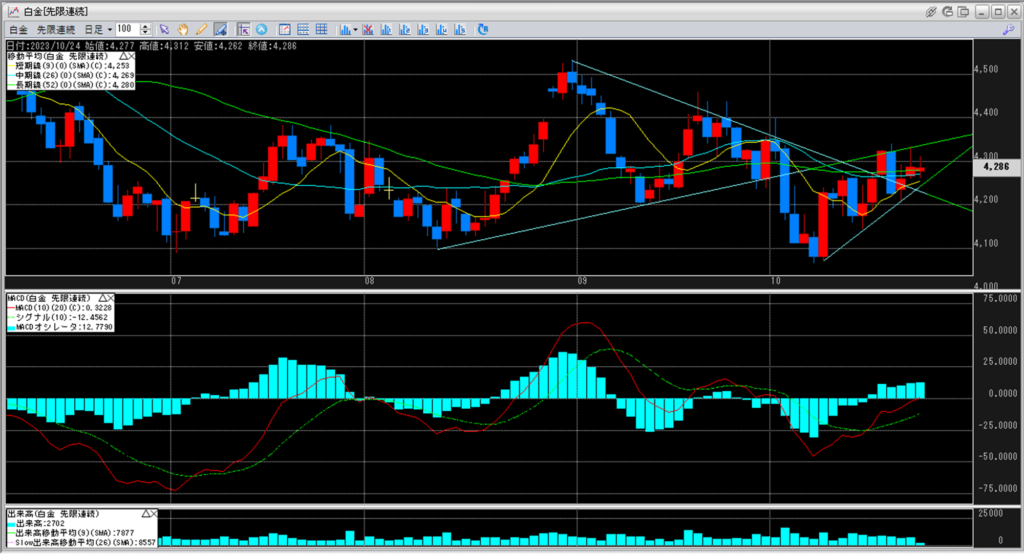Image resolution: width=1024 pixels, height=554 pixels.
Task: Open settings via the wrench icon
Action: coord(1007,30)
